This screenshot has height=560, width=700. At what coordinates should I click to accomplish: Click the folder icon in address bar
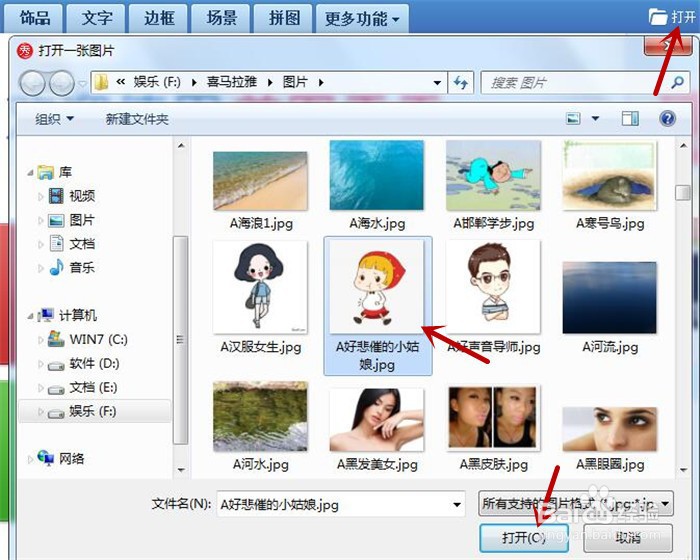102,82
